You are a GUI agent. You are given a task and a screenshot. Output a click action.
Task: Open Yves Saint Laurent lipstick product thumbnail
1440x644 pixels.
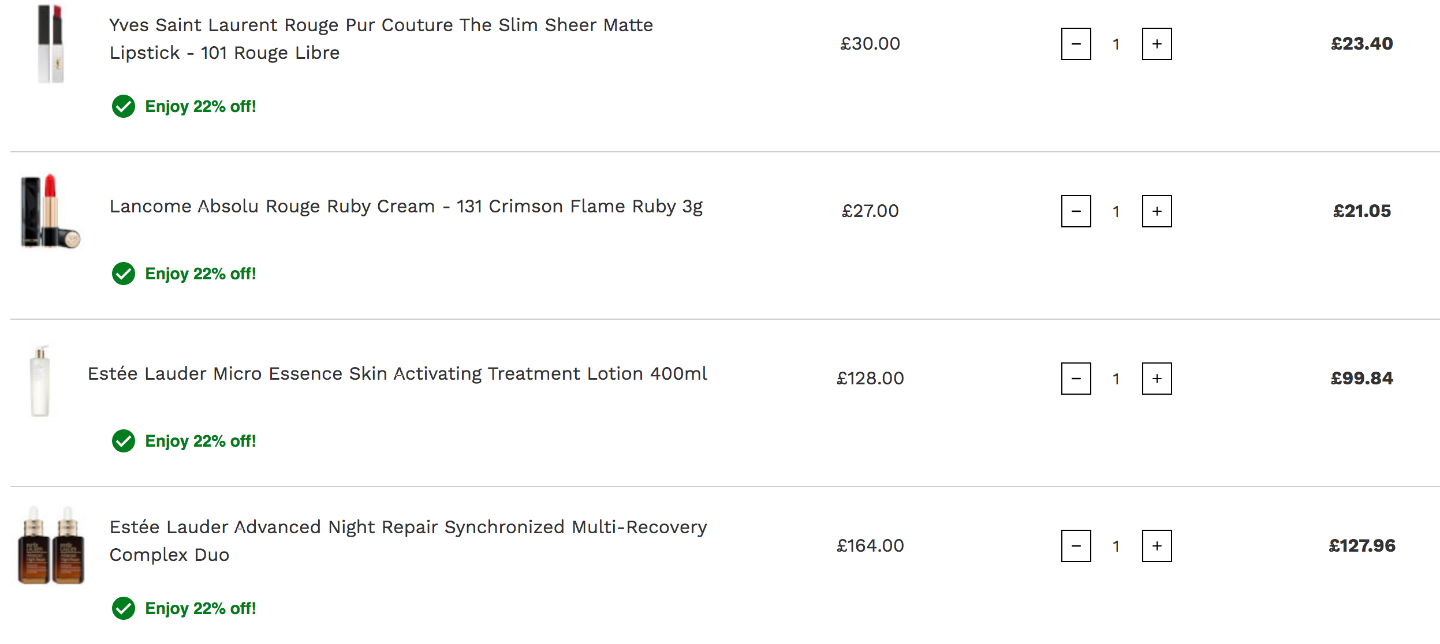click(x=50, y=43)
